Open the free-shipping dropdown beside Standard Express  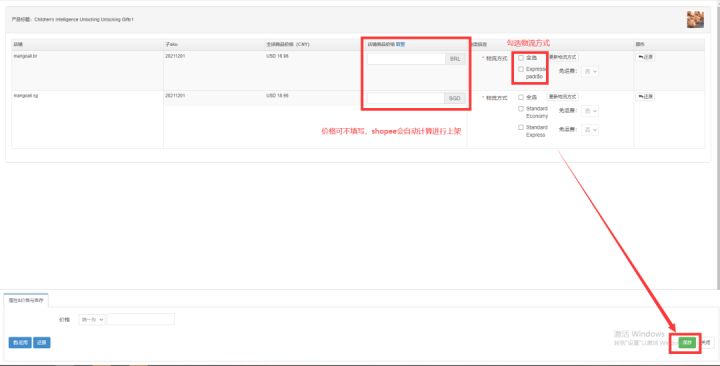(x=590, y=130)
